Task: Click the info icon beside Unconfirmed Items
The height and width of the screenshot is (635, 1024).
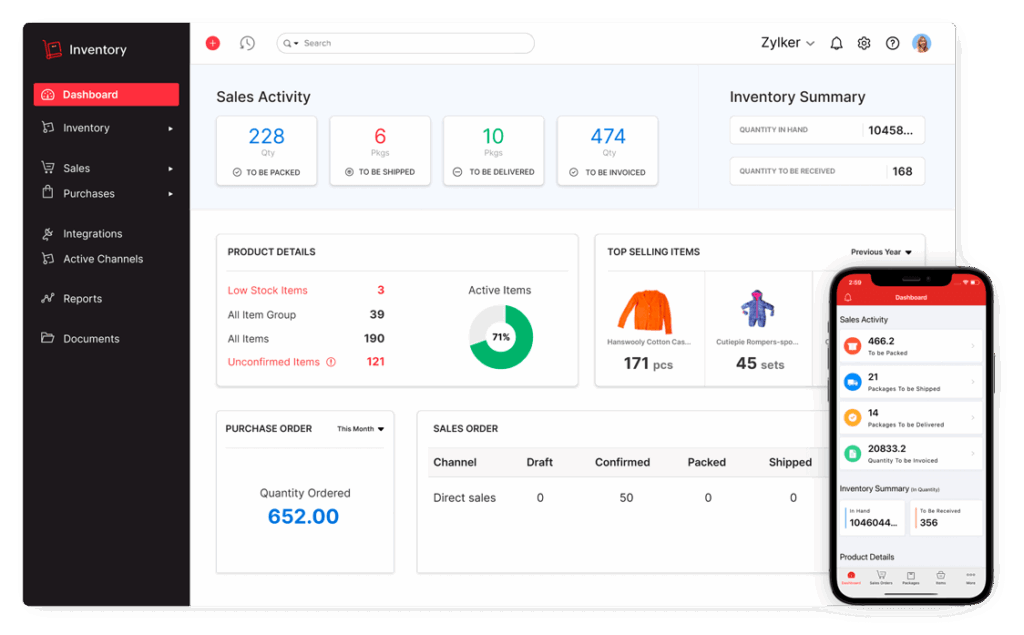Action: coord(331,362)
